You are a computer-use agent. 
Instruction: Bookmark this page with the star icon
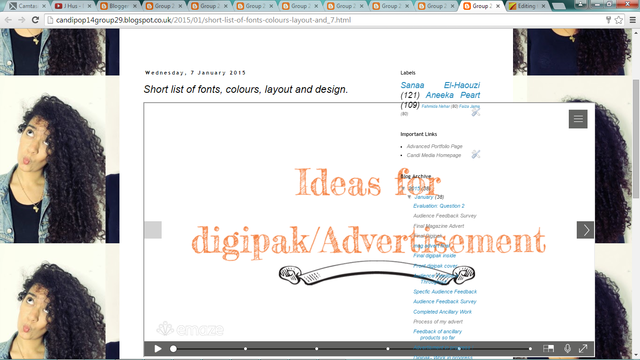[619, 20]
